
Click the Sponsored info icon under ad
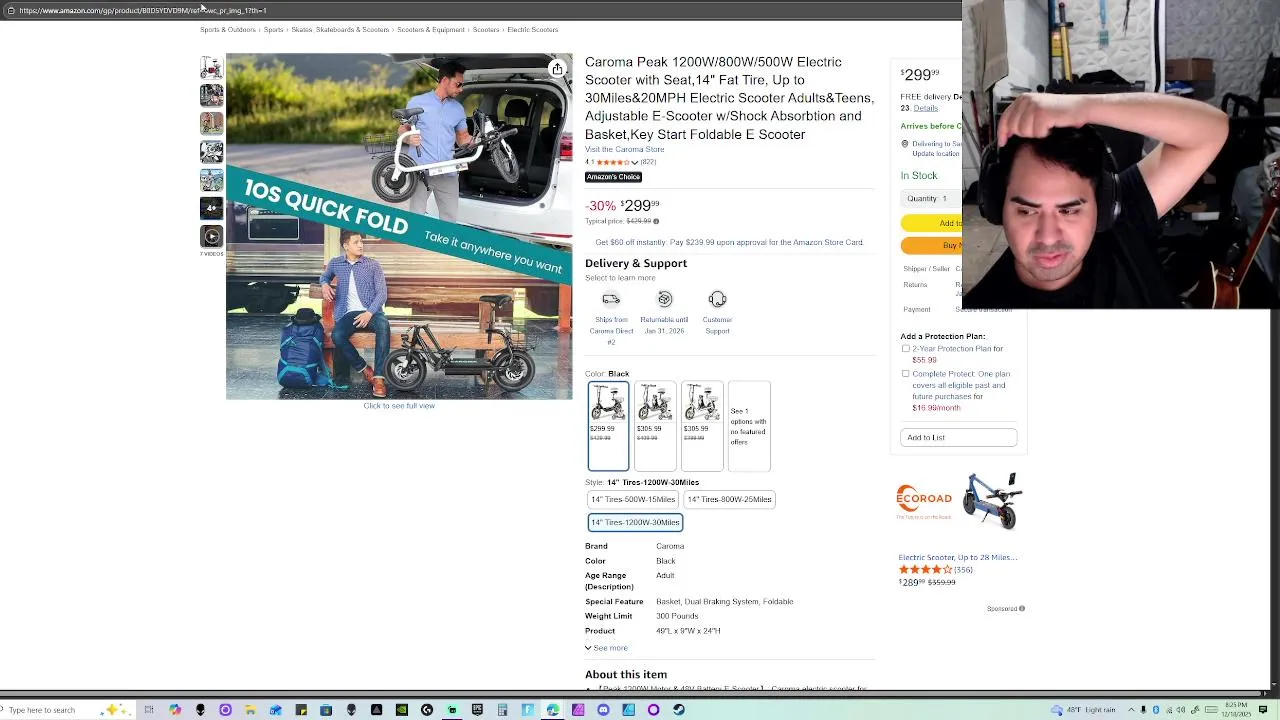(x=1021, y=608)
